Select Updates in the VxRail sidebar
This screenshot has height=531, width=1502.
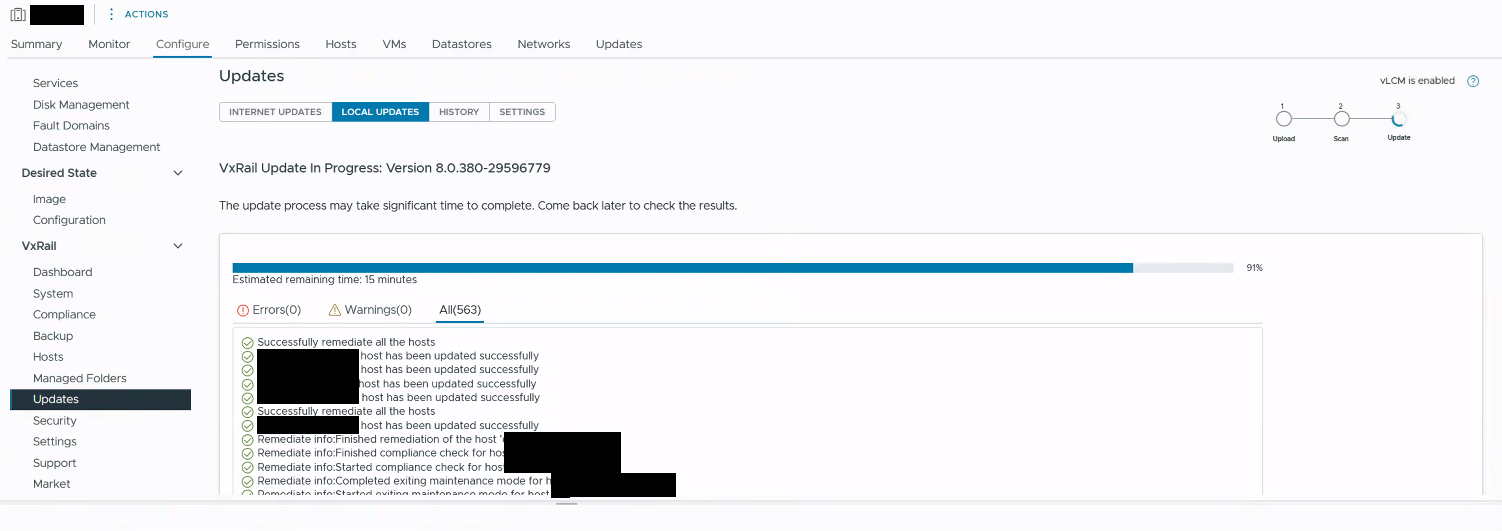[x=100, y=399]
